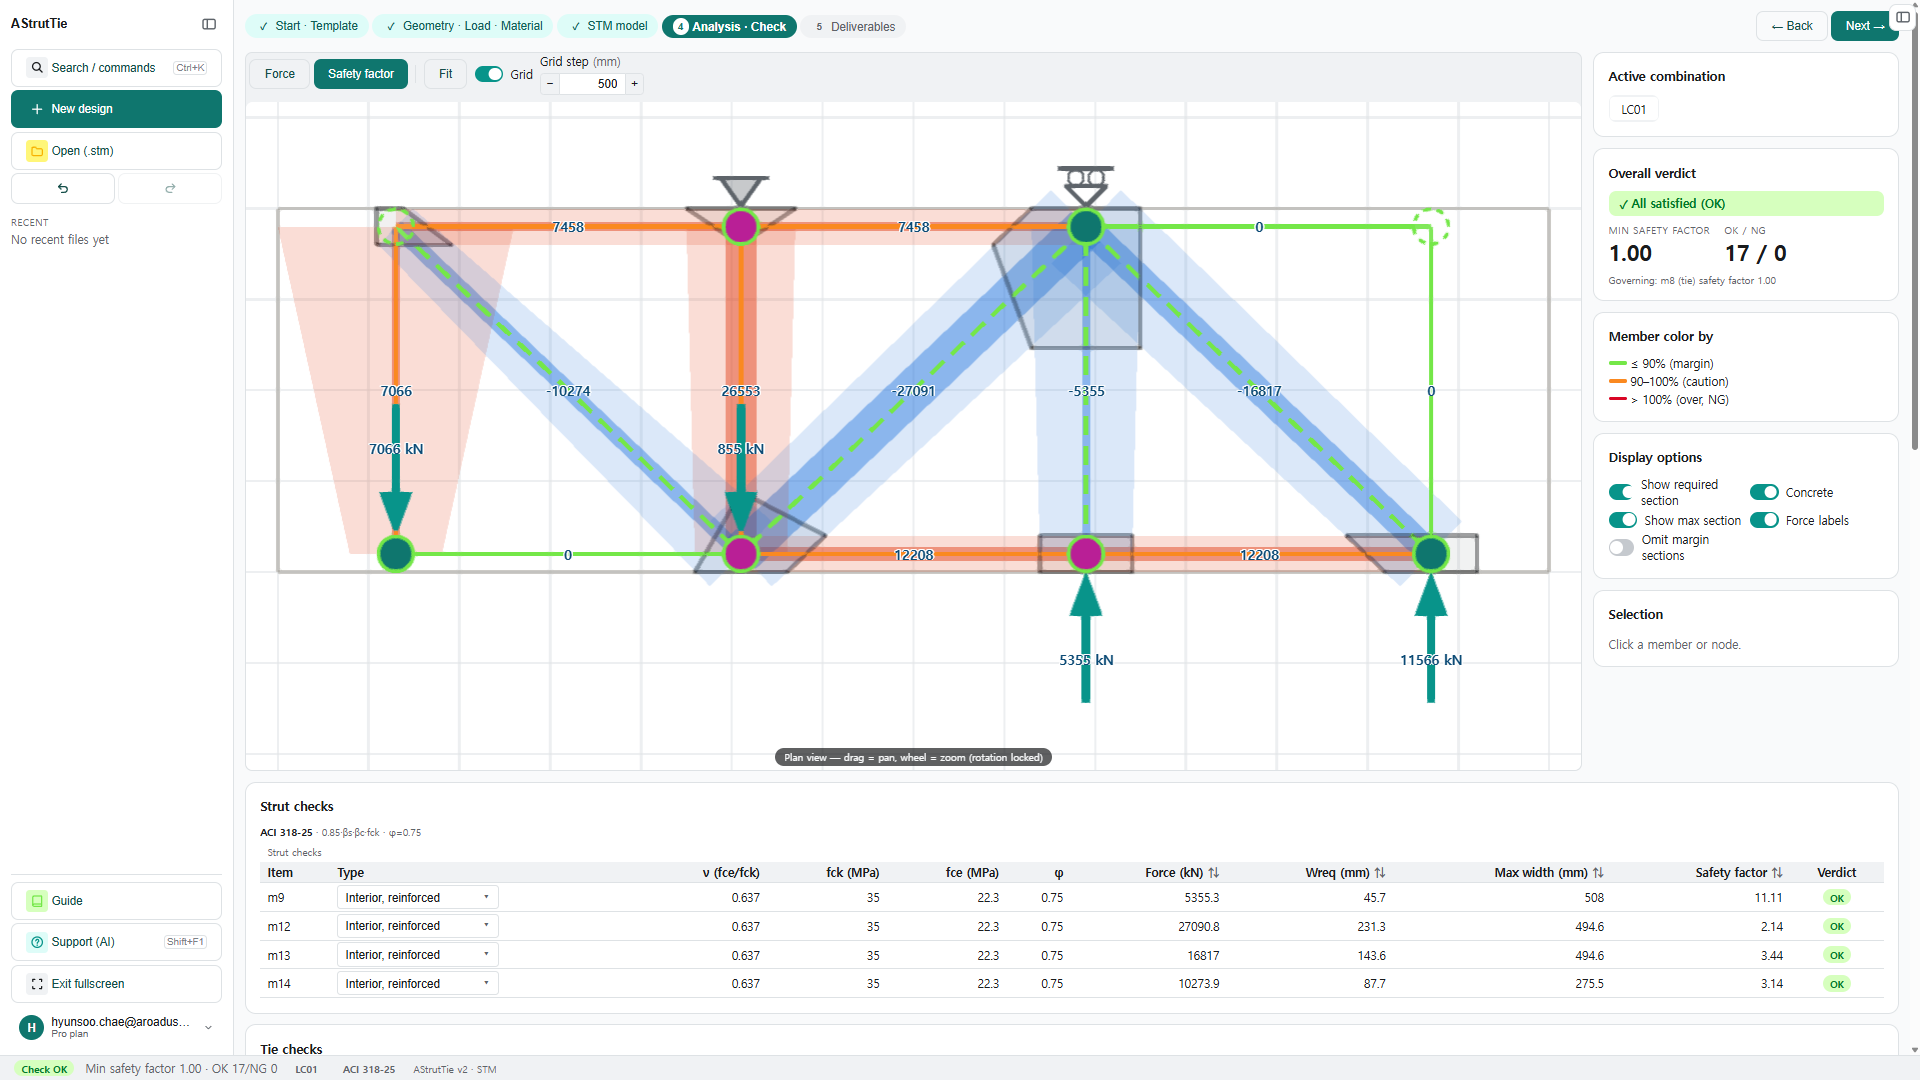
Task: Click the Fit view button
Action: [446, 74]
